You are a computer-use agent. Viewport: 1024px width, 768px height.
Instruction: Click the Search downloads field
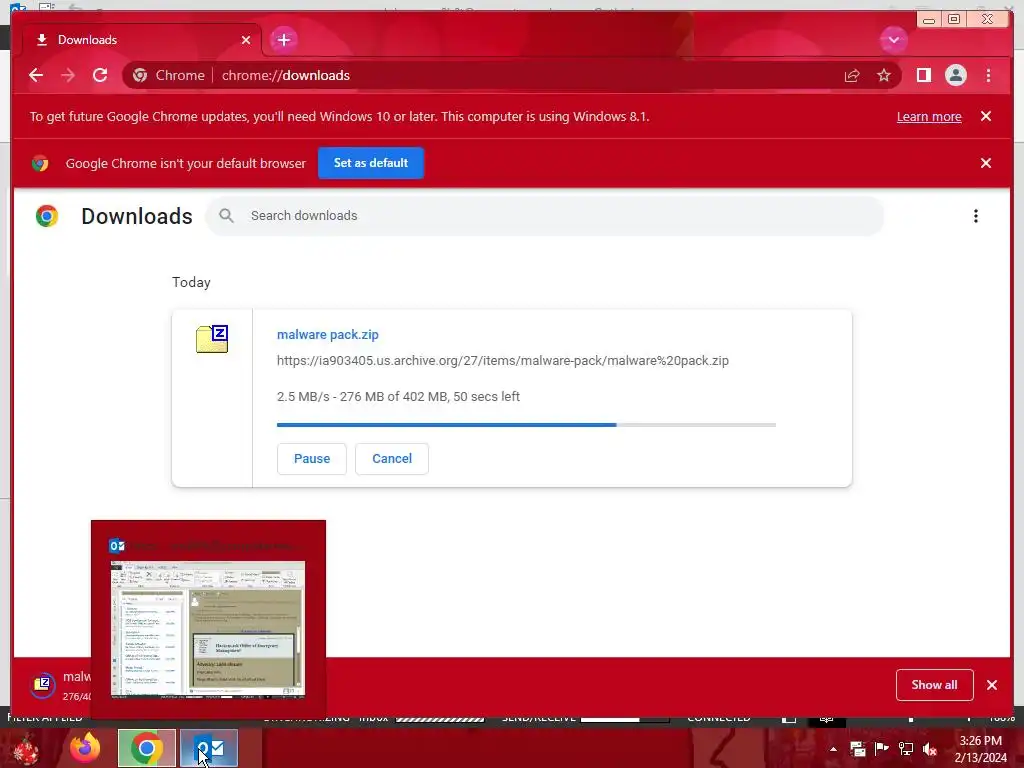point(545,216)
